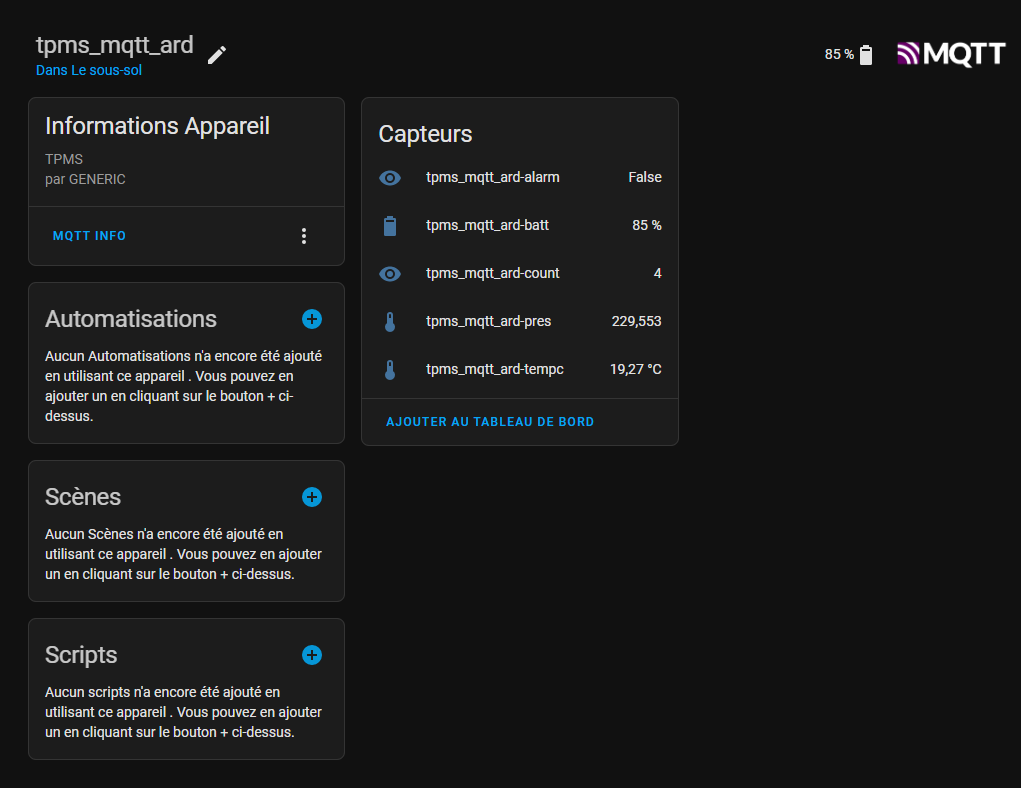Click the thermometer icon beside tpms_mqtt_ard-pres
The width and height of the screenshot is (1021, 788).
(390, 322)
